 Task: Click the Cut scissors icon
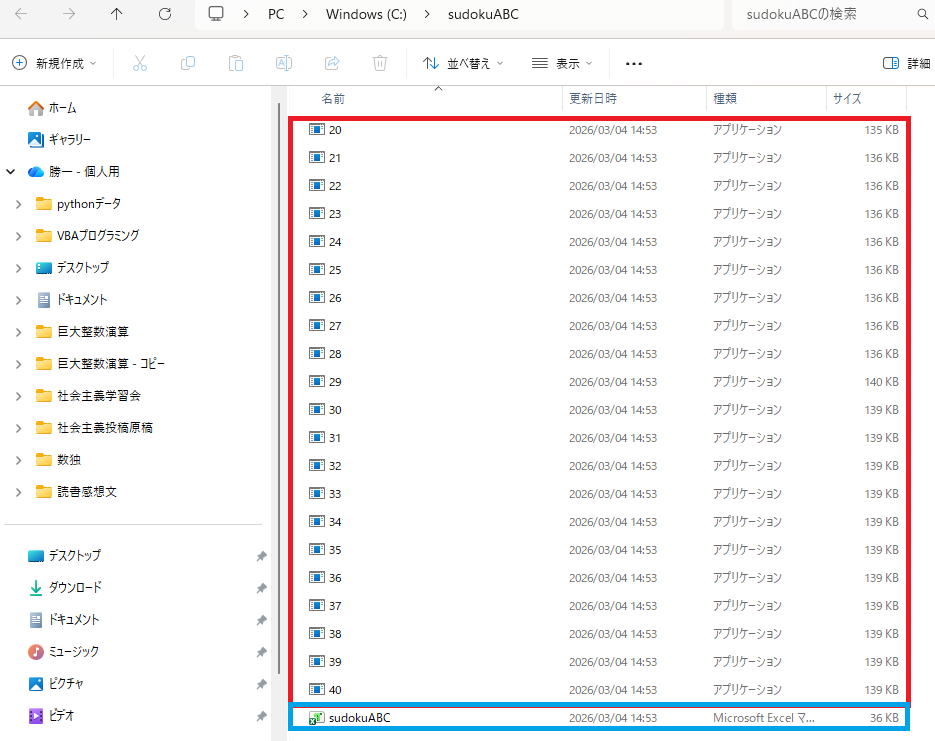coord(140,63)
